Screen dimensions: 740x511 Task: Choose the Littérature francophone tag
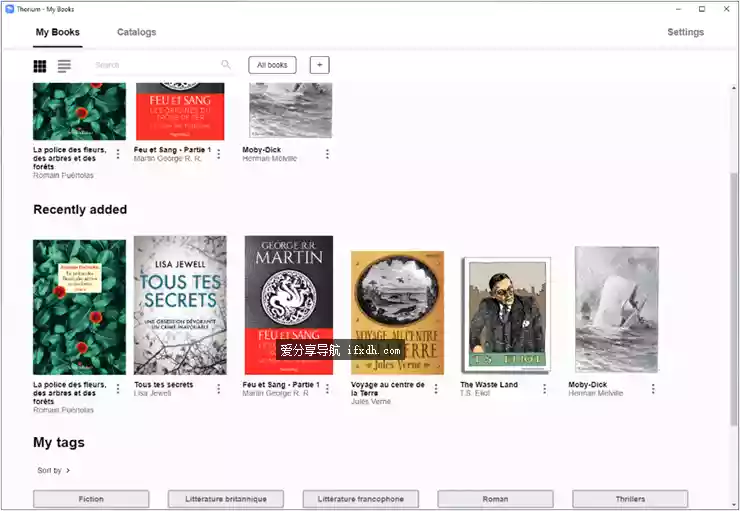(360, 499)
